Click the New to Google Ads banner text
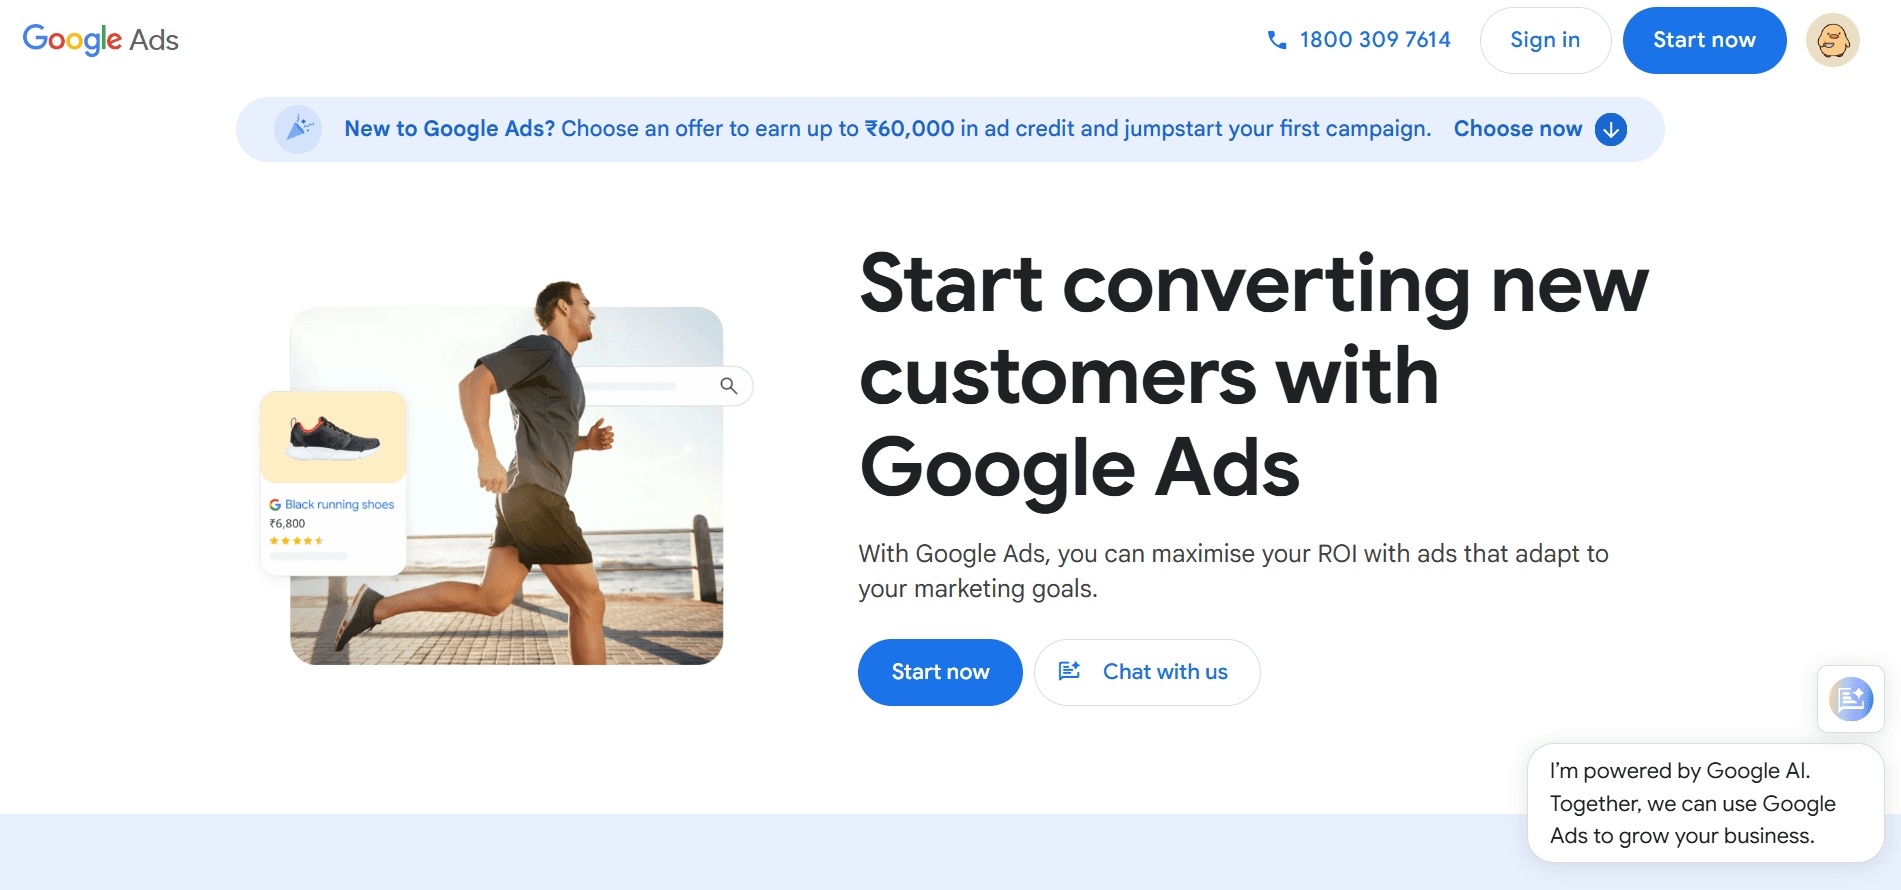1901x890 pixels. tap(888, 129)
